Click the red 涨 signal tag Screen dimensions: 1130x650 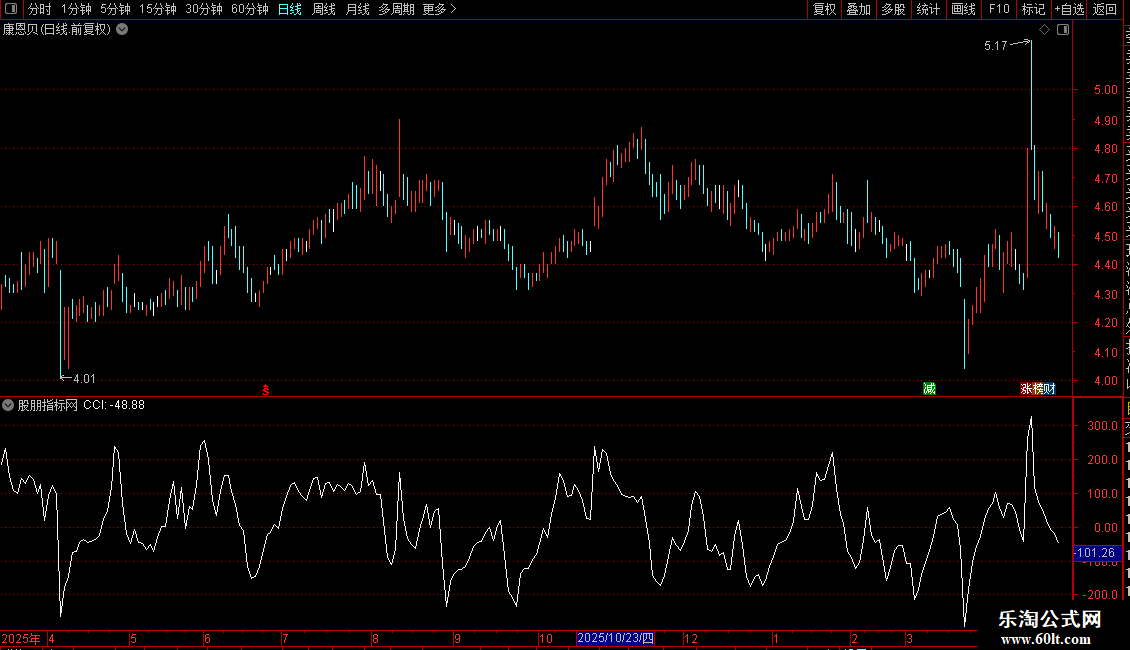(x=1026, y=389)
